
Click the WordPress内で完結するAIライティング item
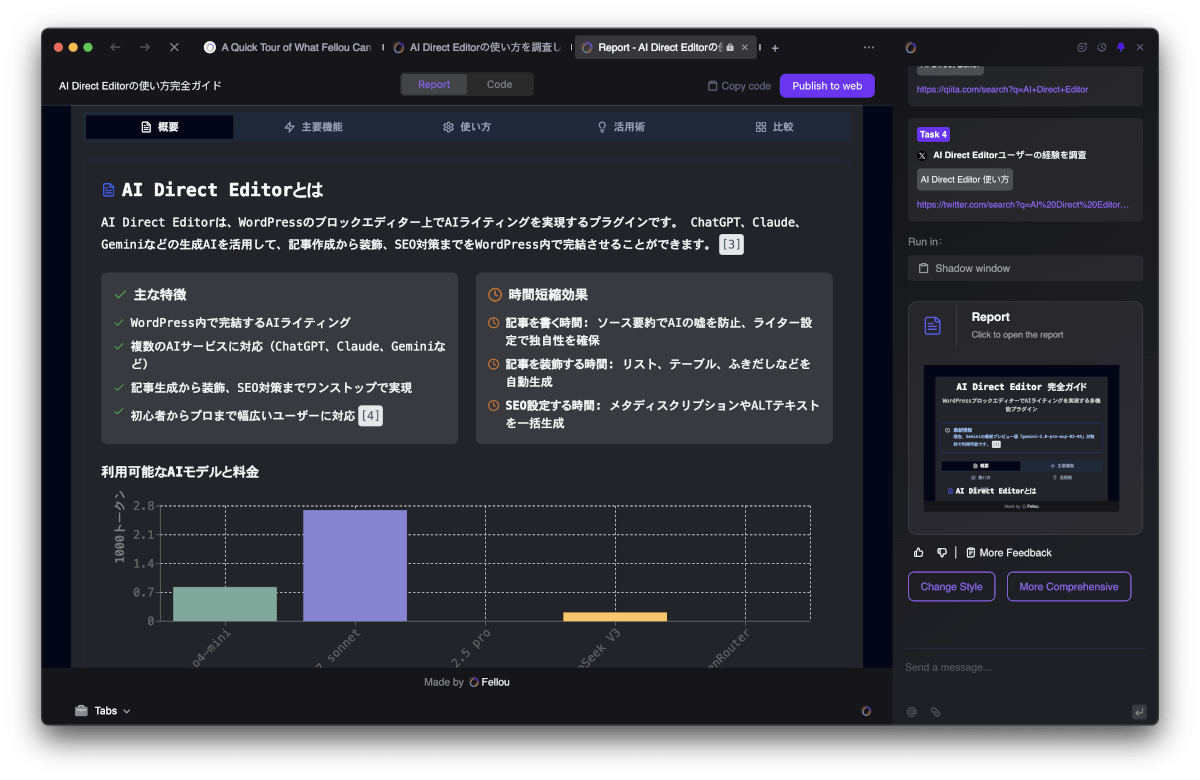(240, 323)
